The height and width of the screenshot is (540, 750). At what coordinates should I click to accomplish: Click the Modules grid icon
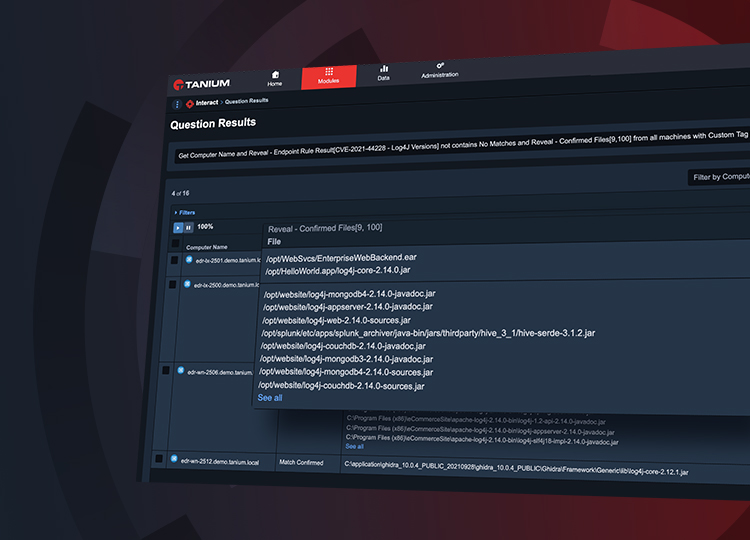(329, 72)
